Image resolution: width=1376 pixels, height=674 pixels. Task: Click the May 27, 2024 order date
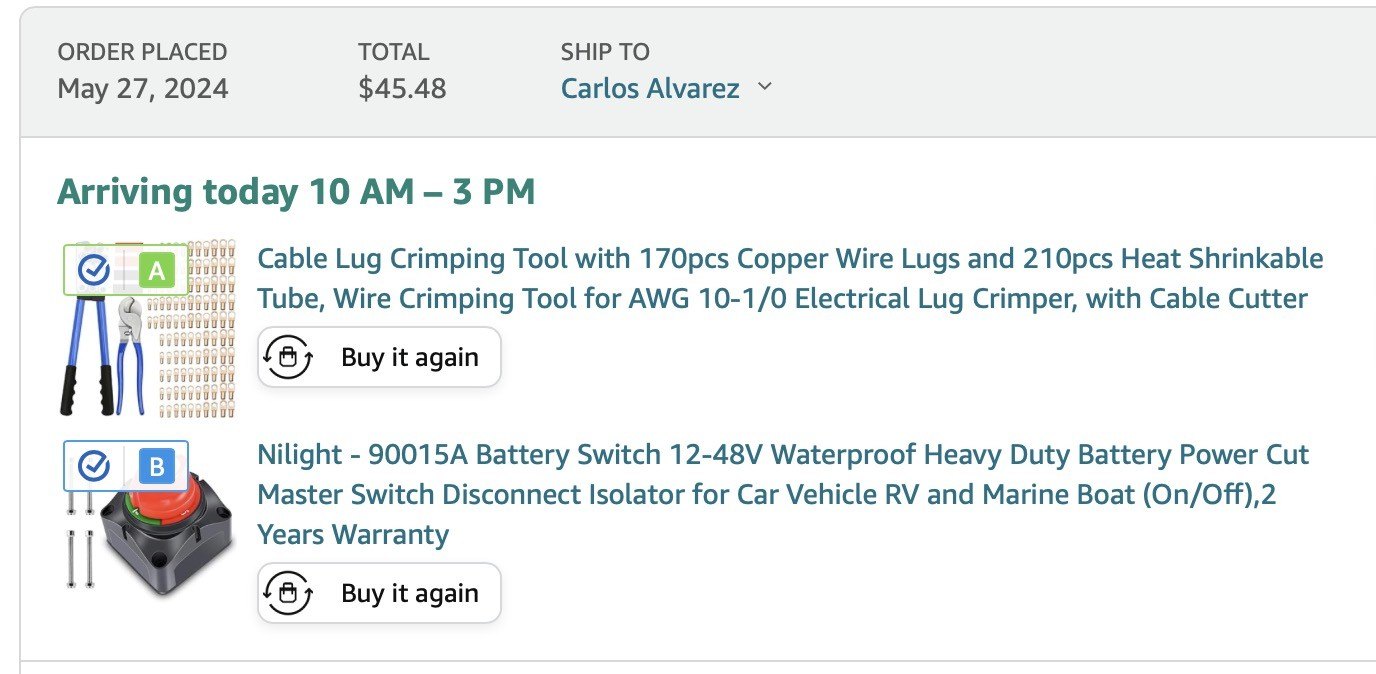point(143,89)
